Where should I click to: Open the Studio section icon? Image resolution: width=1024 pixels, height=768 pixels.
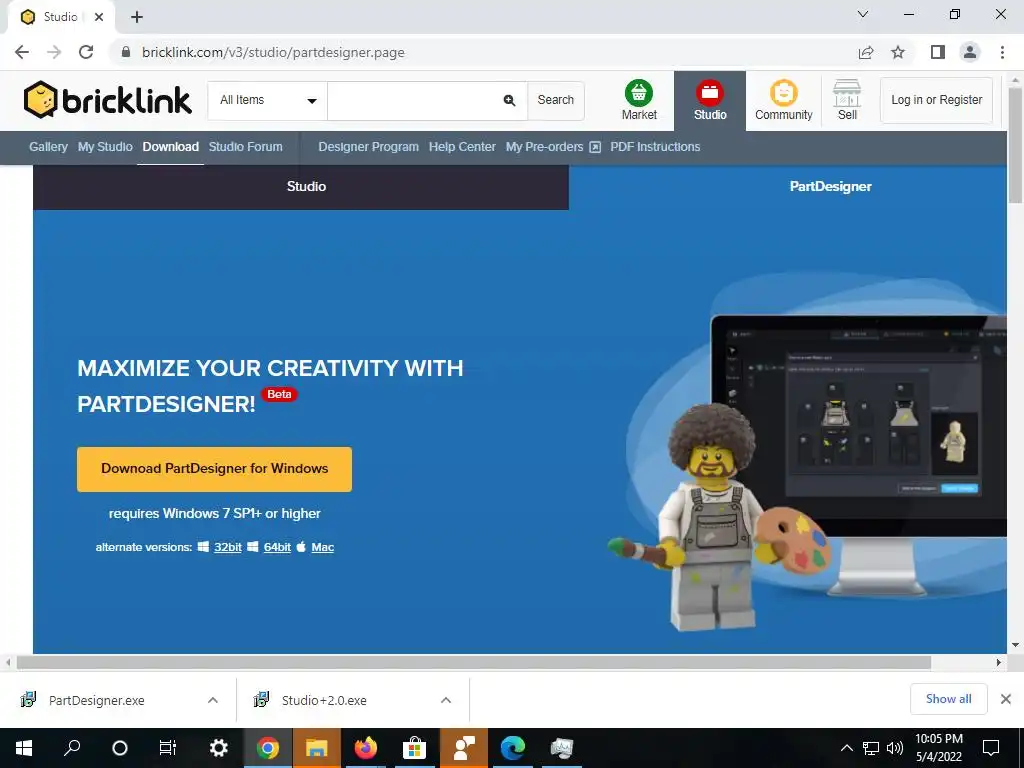point(710,100)
